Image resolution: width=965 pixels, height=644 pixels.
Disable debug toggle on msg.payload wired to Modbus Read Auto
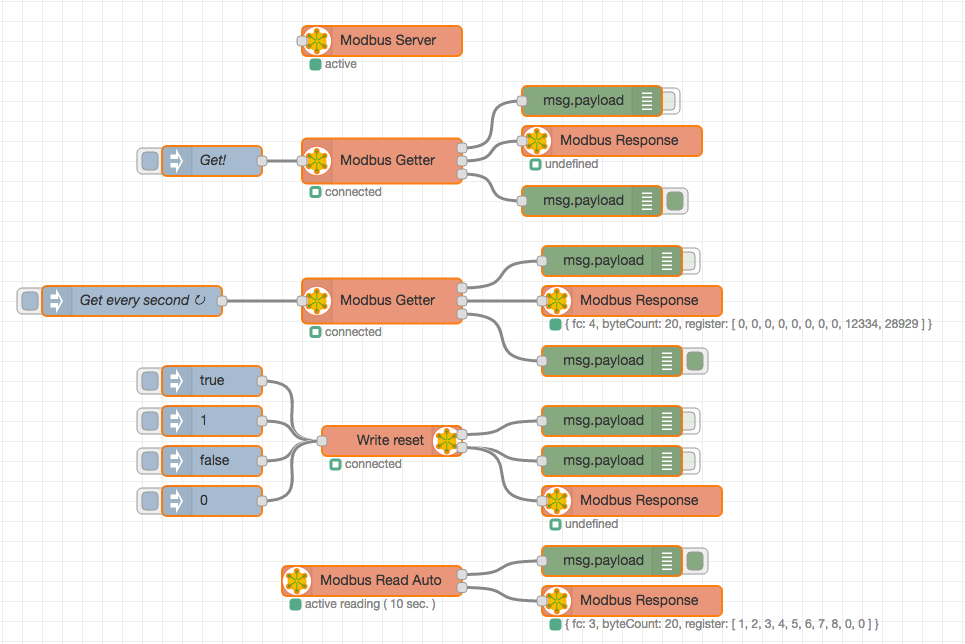695,561
